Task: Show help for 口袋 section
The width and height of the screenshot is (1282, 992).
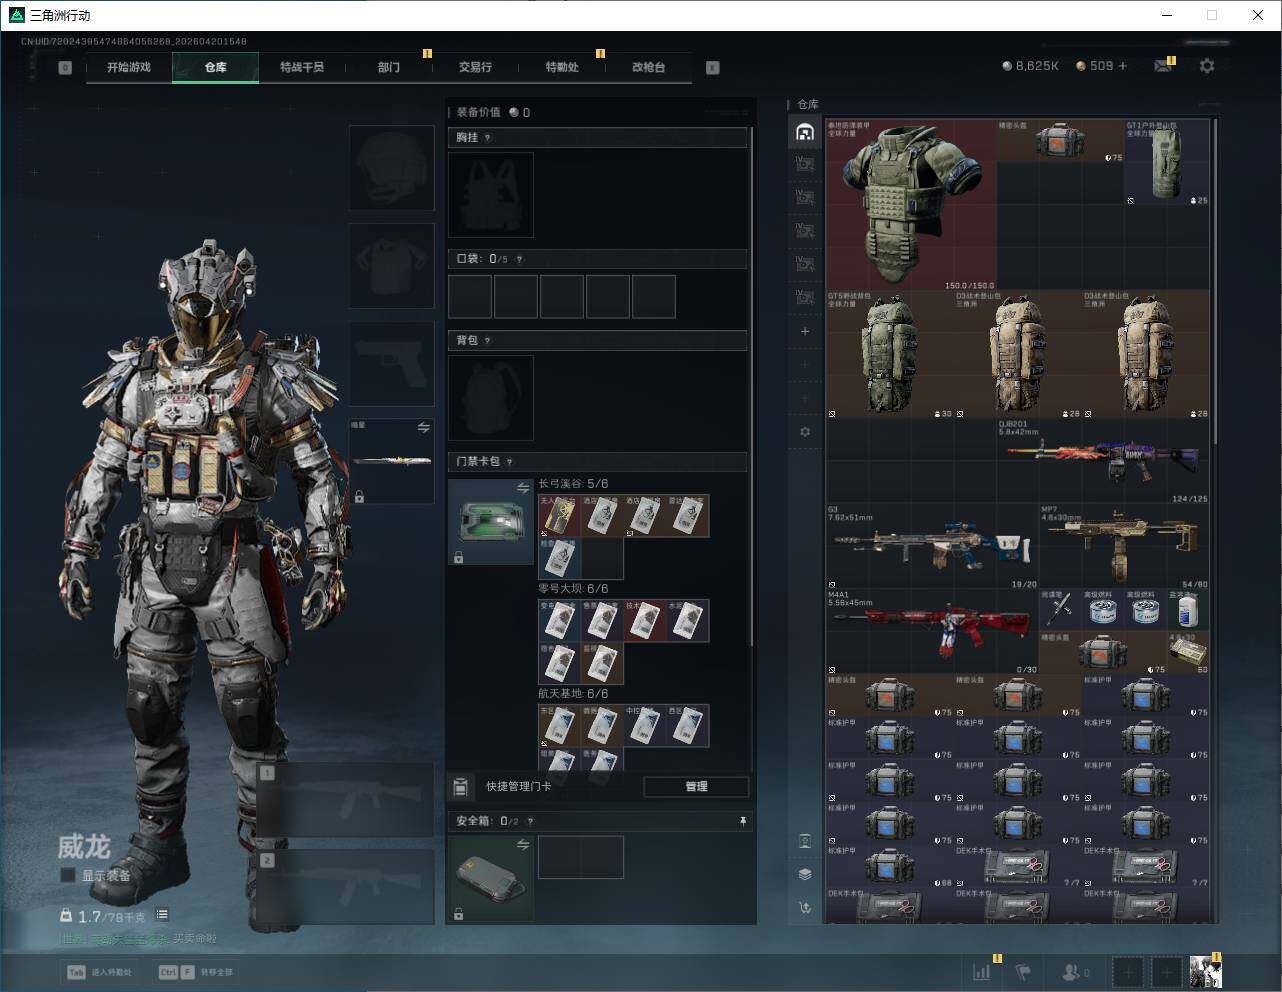Action: point(519,259)
